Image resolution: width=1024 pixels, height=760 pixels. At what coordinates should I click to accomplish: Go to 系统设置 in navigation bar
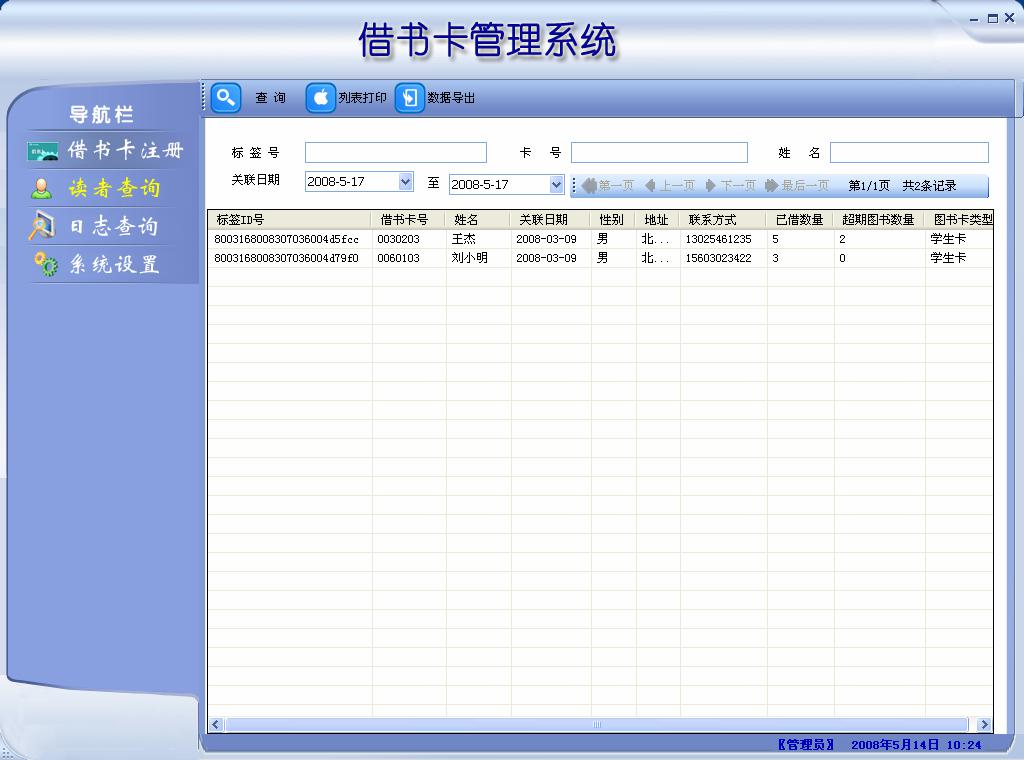click(114, 264)
